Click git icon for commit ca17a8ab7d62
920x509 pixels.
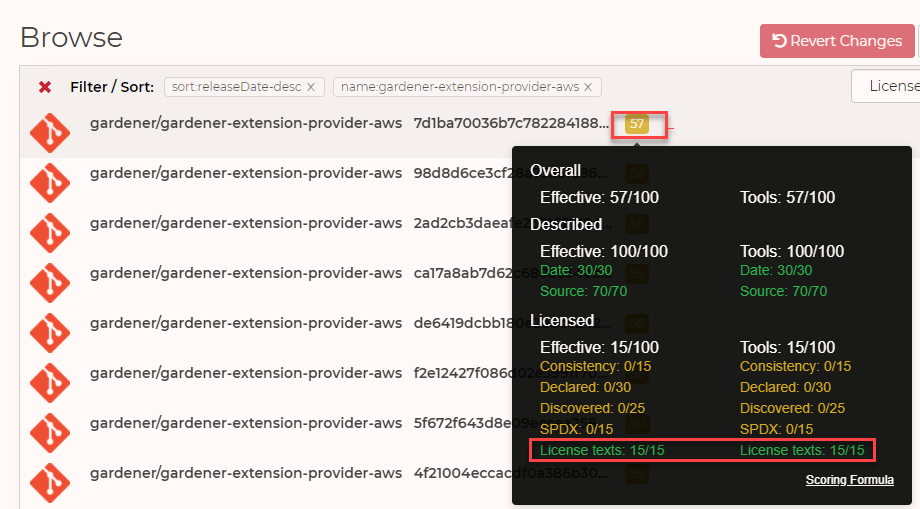50,282
